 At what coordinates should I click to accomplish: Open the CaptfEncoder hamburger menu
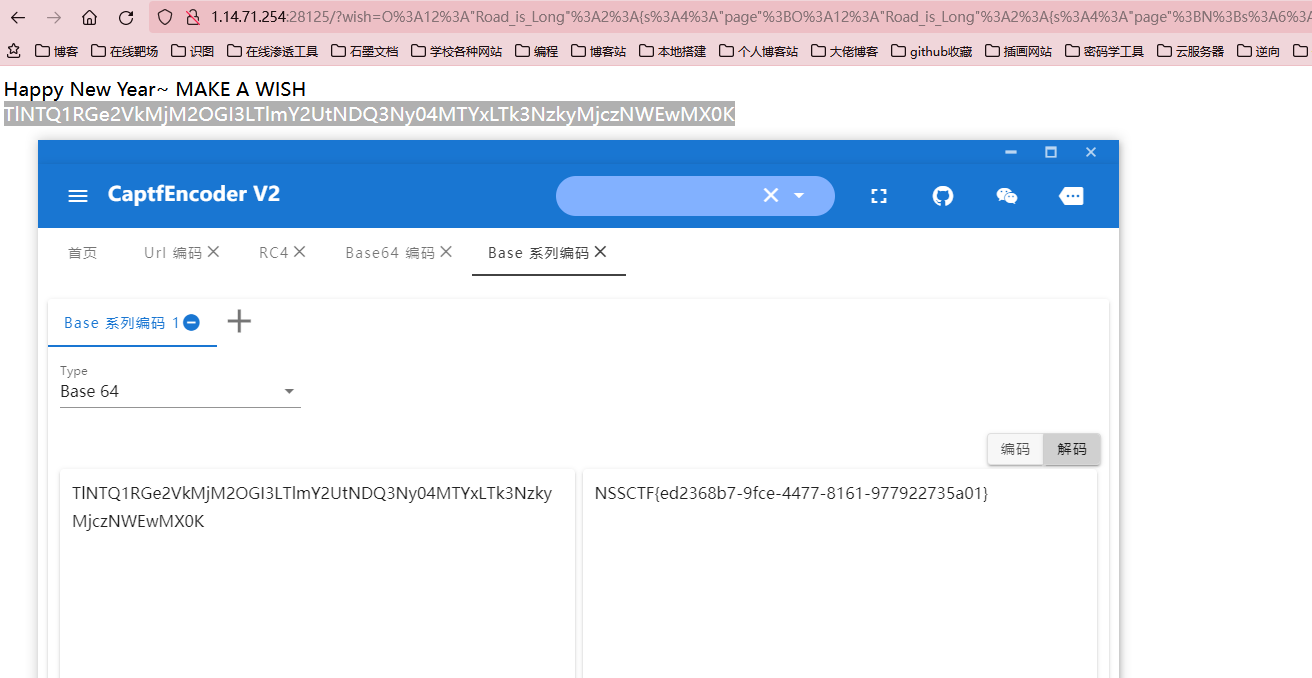tap(78, 196)
